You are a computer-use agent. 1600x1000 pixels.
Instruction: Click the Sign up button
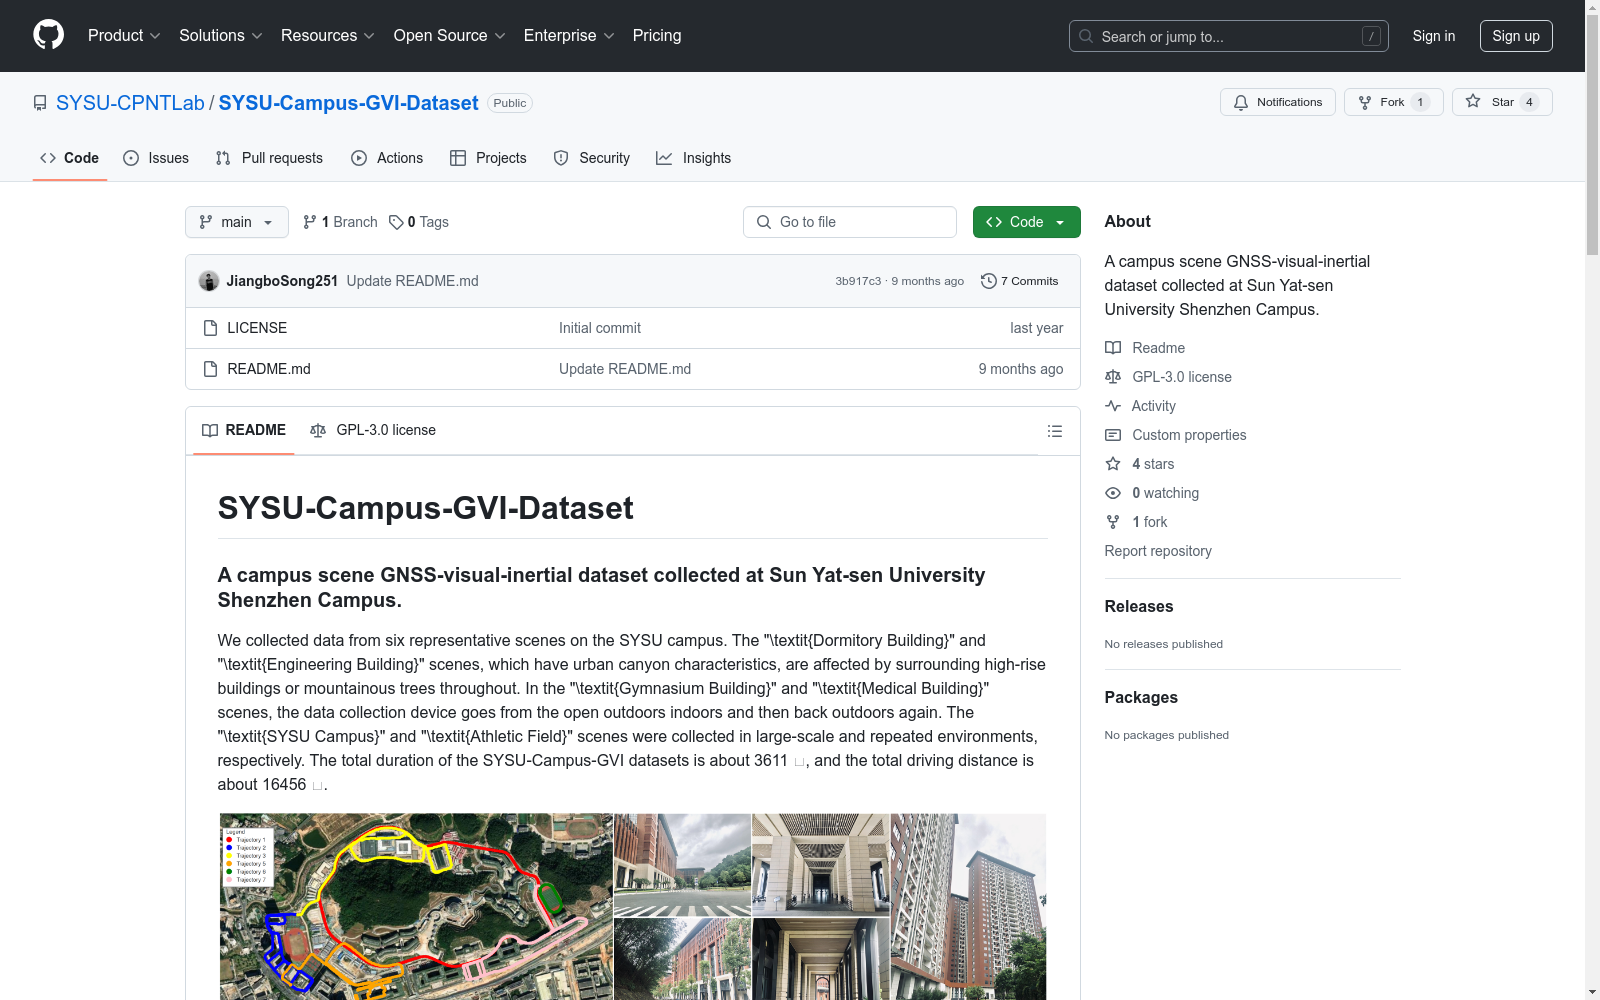[1516, 36]
